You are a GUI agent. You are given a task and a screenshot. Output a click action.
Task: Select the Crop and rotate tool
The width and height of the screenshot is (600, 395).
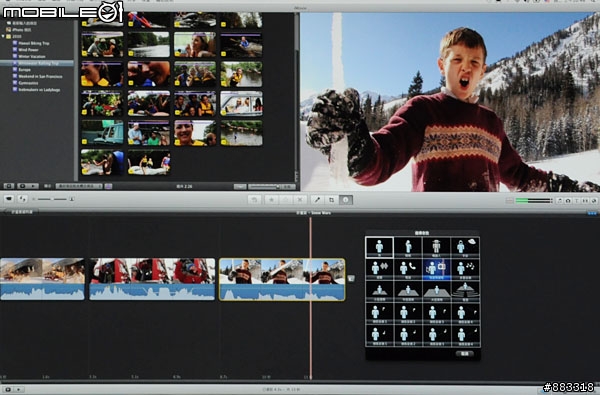[x=331, y=200]
